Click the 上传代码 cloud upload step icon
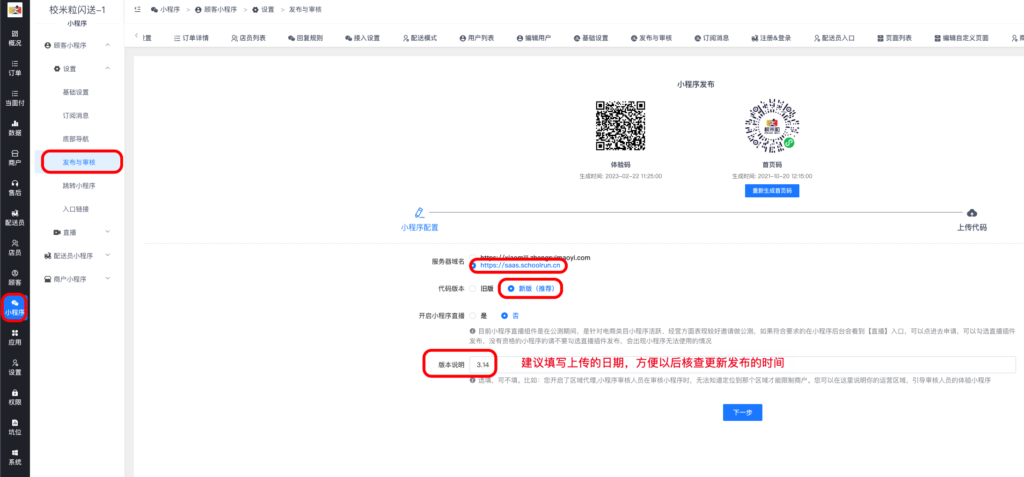The image size is (1024, 477). 972,213
